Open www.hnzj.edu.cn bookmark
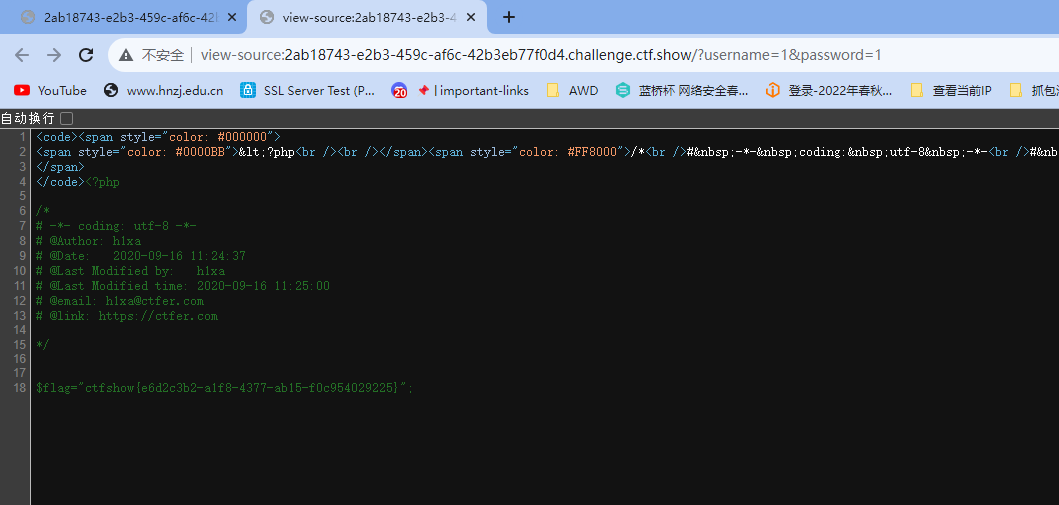This screenshot has width=1059, height=505. pos(163,90)
